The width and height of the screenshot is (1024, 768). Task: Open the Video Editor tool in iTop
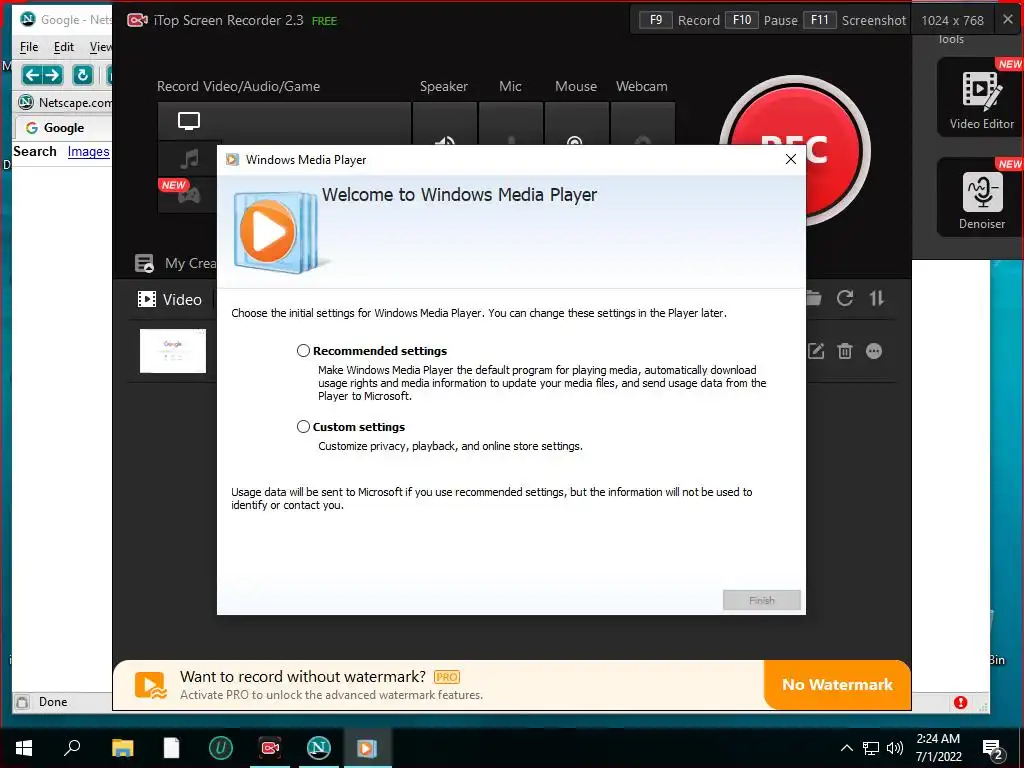click(x=981, y=98)
